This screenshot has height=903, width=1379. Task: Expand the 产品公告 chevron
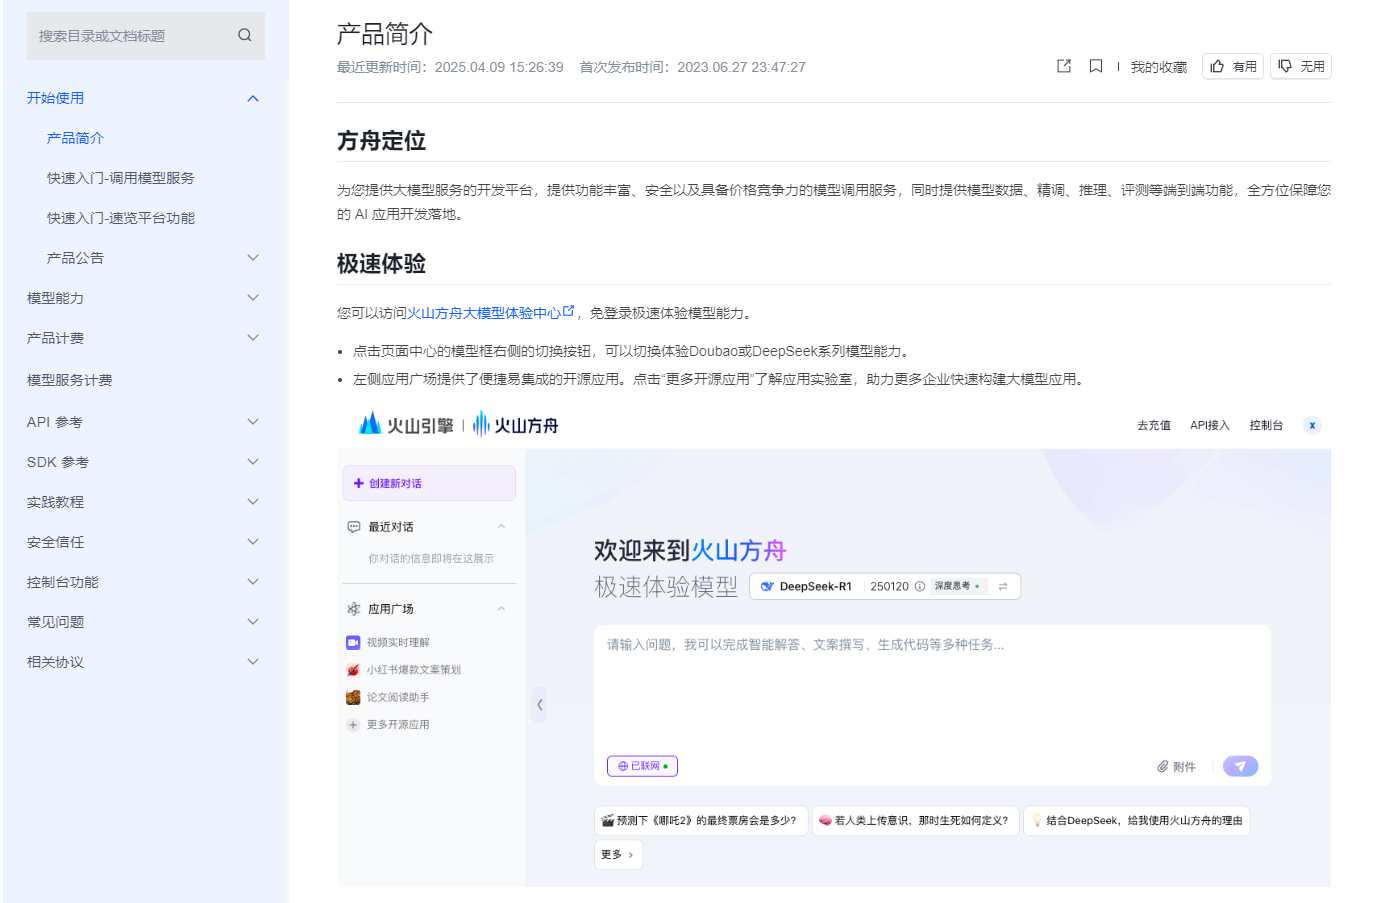[x=253, y=258]
